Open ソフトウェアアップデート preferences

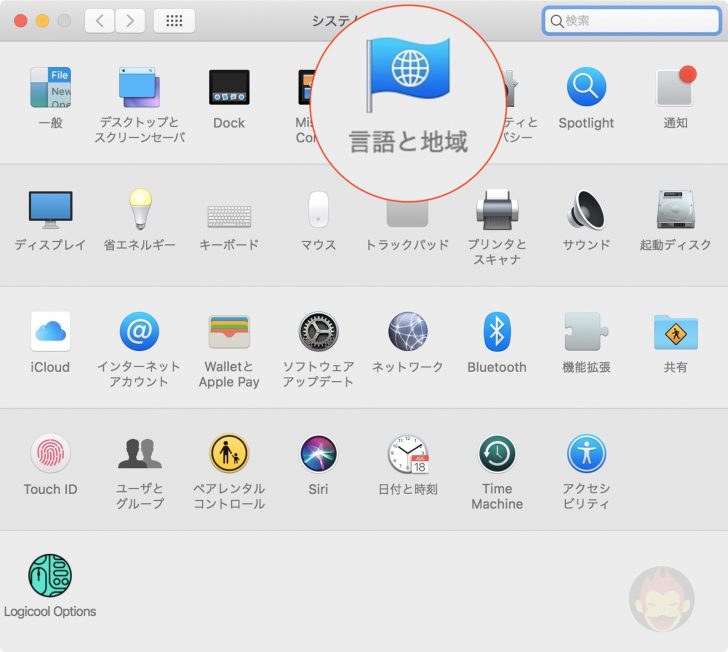318,332
